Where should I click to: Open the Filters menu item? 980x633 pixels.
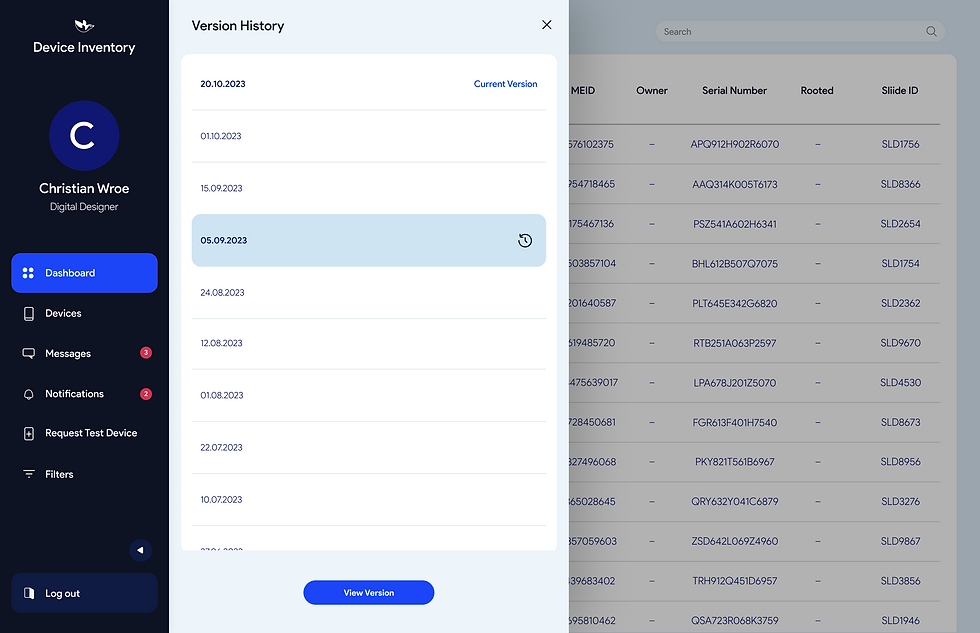(59, 474)
